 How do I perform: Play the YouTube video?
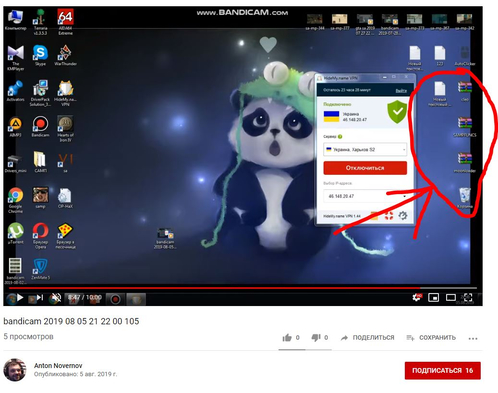pyautogui.click(x=20, y=297)
